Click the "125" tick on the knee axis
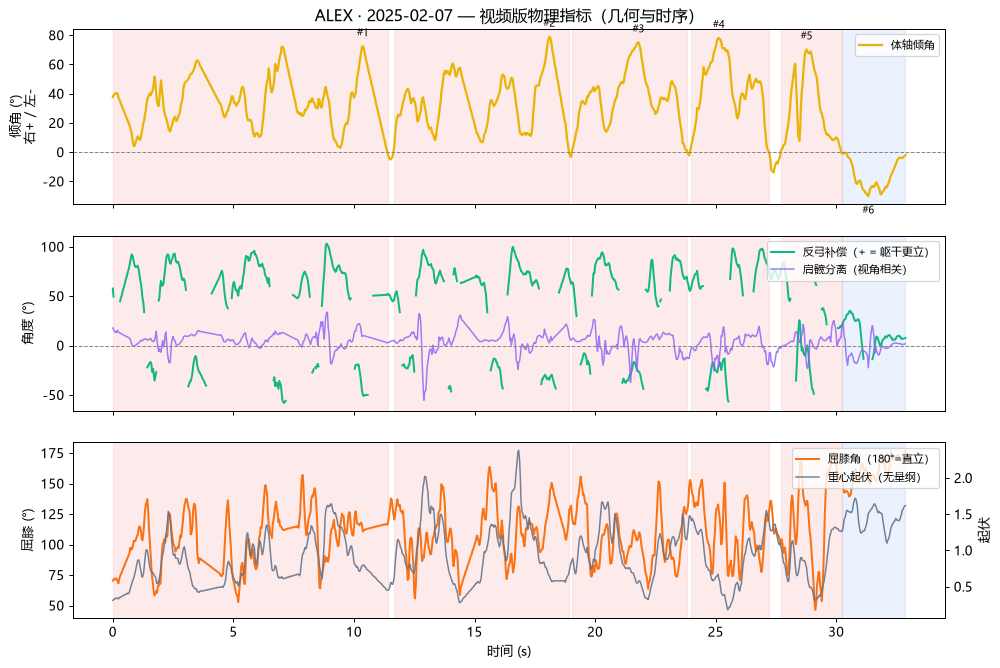This screenshot has width=1000, height=668. tap(52, 514)
